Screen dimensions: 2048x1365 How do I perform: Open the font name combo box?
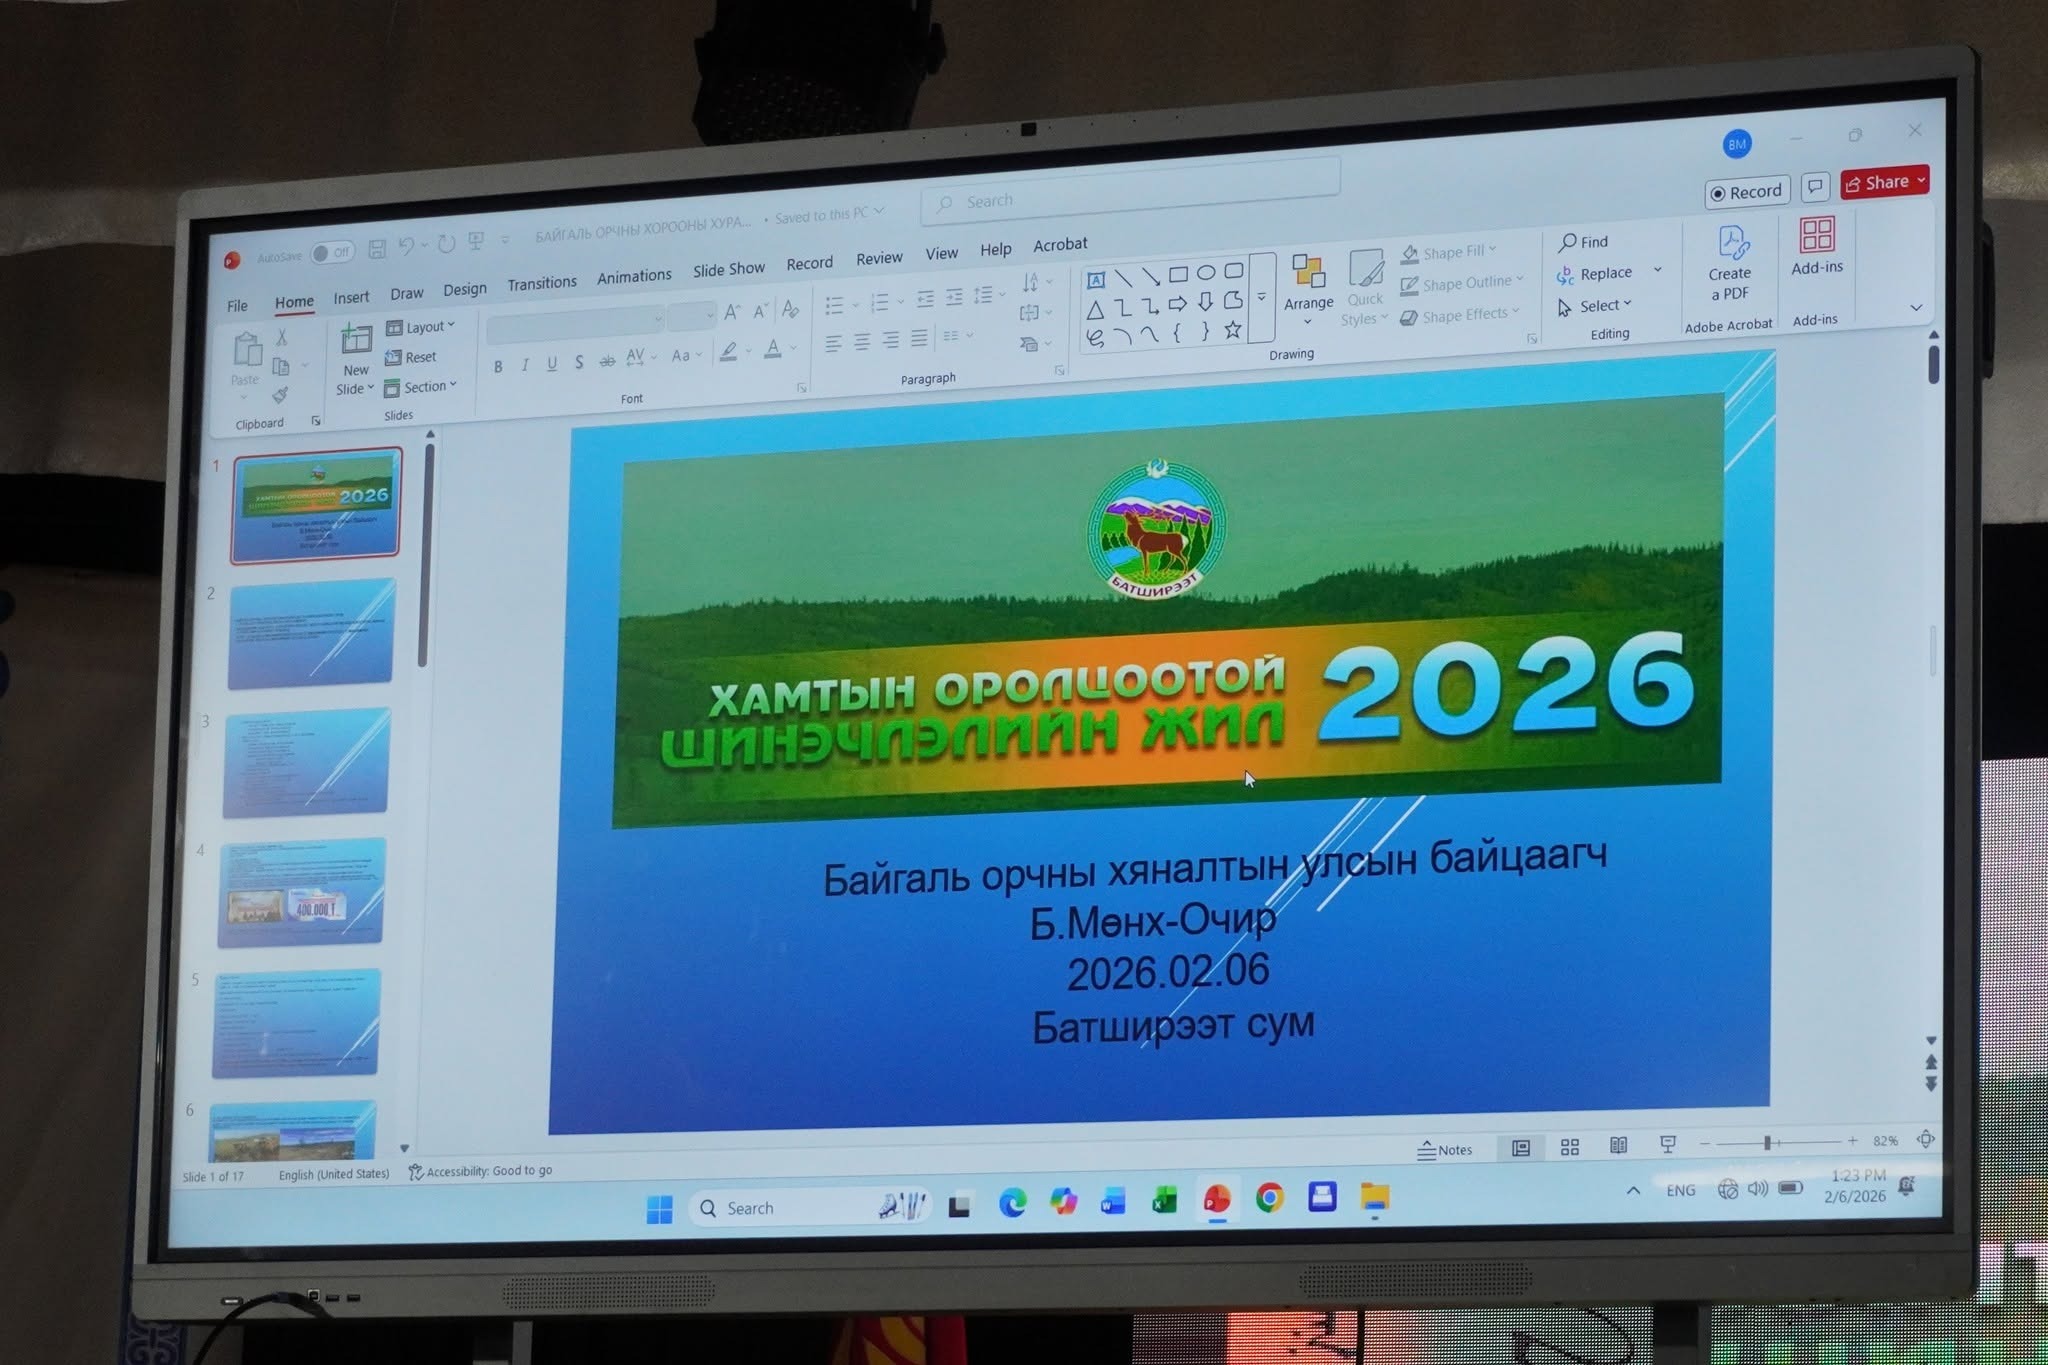click(575, 323)
